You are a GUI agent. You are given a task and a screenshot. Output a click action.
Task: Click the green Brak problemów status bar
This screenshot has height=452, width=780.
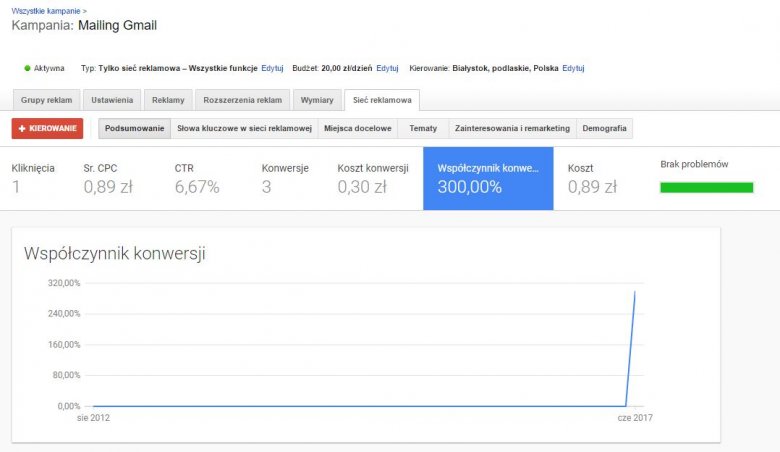tap(706, 187)
